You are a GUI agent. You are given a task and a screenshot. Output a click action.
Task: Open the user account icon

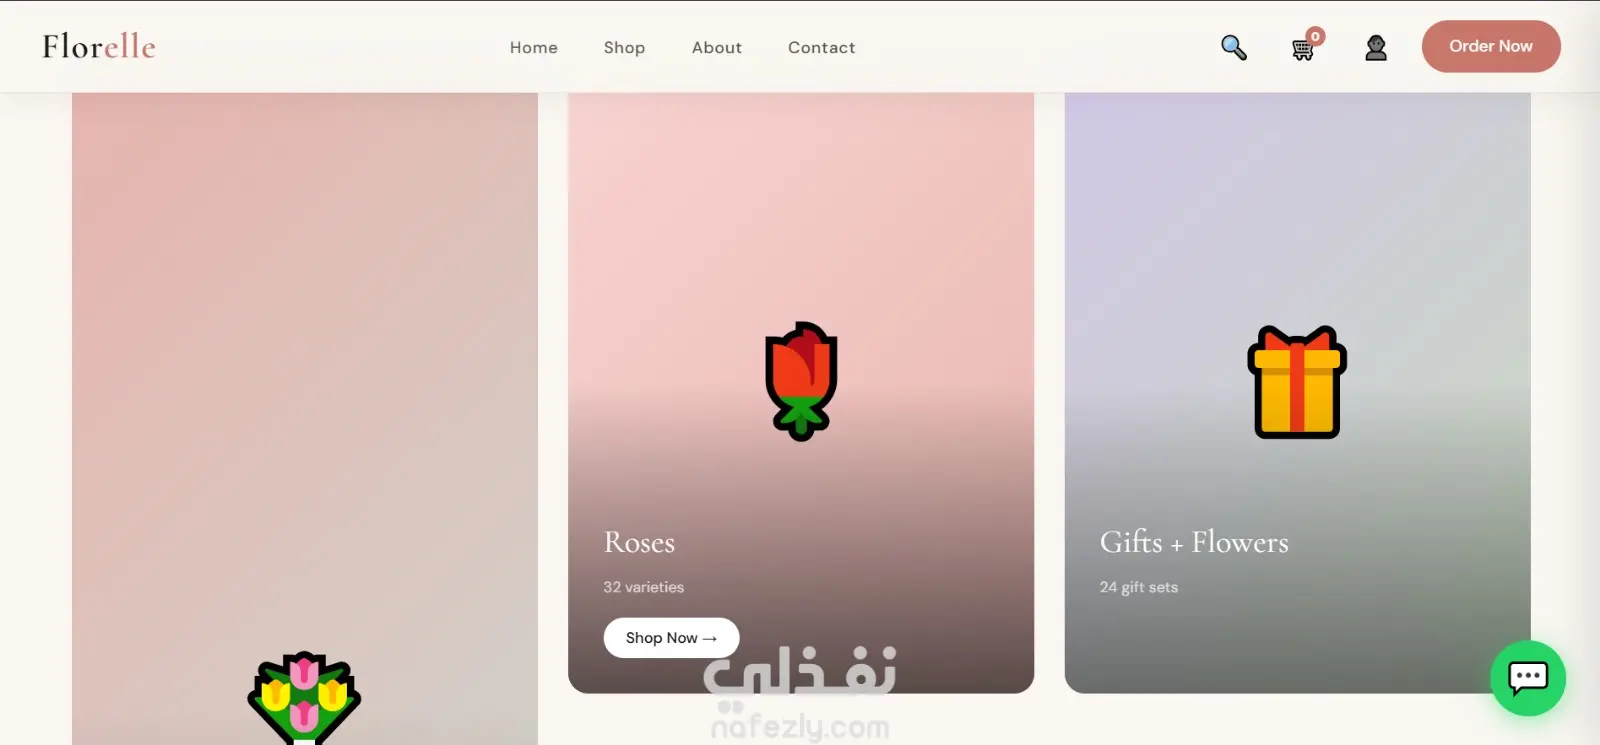tap(1376, 47)
